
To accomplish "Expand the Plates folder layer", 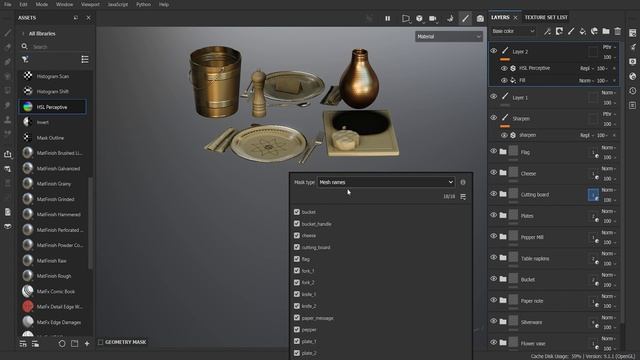I will coord(503,216).
